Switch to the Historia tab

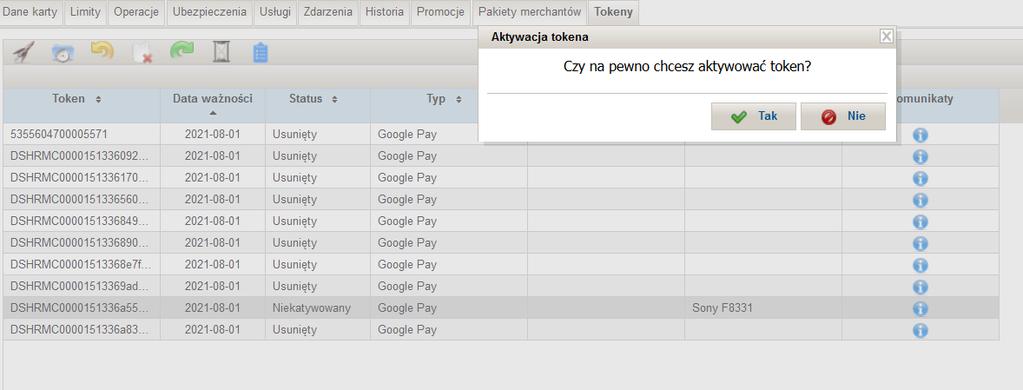coord(384,12)
